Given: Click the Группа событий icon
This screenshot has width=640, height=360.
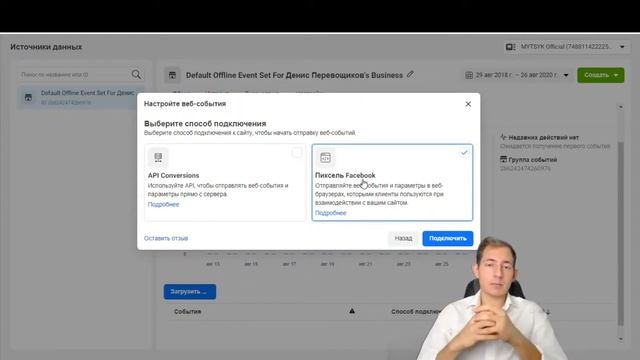Looking at the screenshot, I should [503, 159].
